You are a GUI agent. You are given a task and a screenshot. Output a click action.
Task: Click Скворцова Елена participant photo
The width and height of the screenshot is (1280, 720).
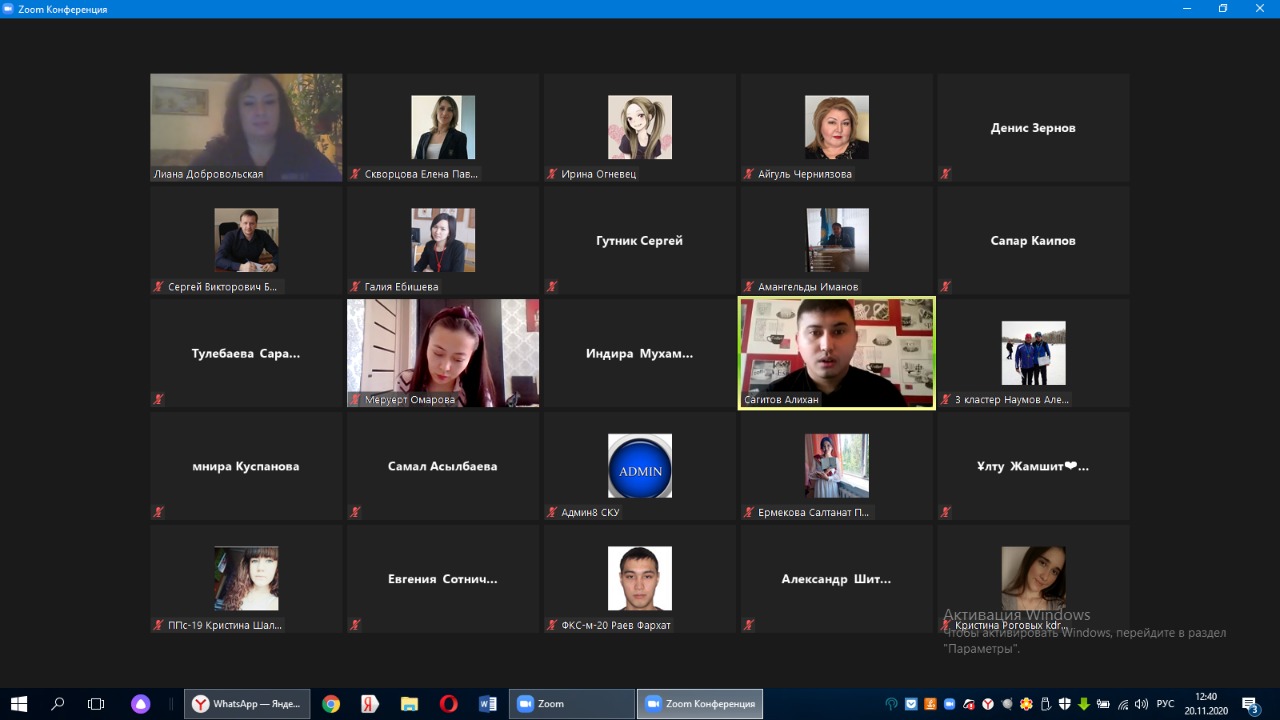pos(443,127)
